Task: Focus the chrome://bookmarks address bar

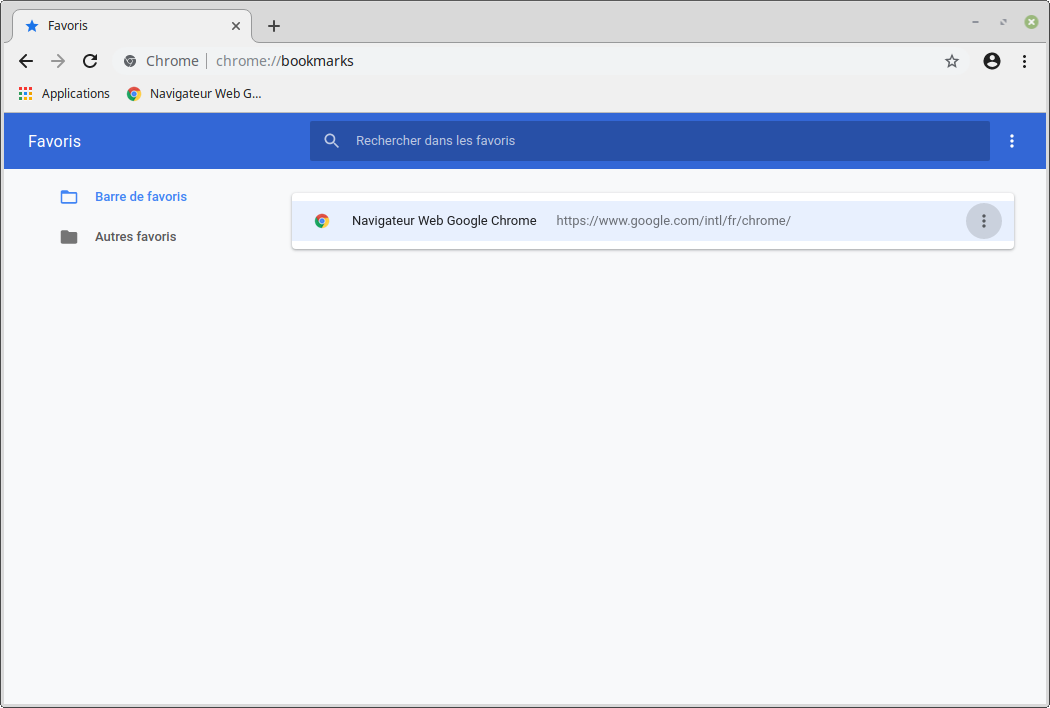Action: coord(500,61)
